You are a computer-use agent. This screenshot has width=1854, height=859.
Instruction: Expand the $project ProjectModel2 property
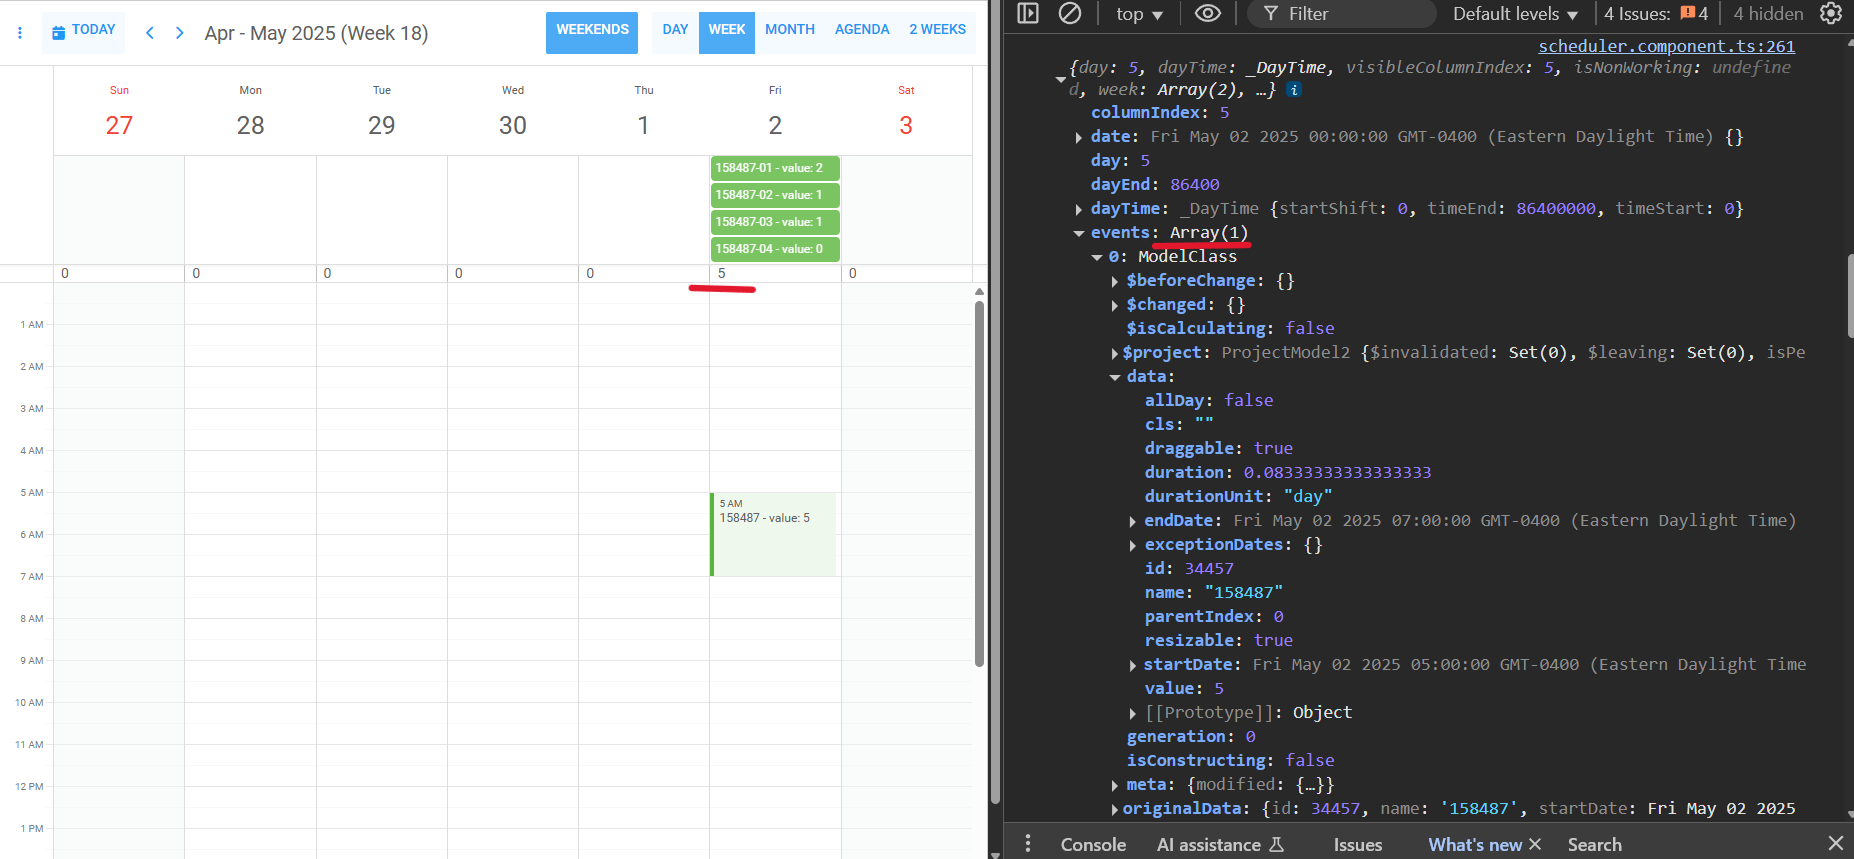click(x=1115, y=353)
